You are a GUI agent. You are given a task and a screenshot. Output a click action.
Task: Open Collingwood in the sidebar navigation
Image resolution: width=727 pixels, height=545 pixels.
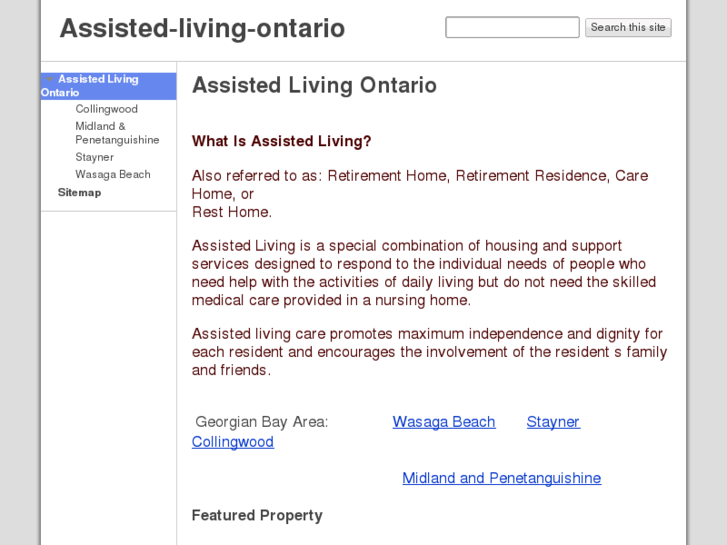pyautogui.click(x=106, y=109)
